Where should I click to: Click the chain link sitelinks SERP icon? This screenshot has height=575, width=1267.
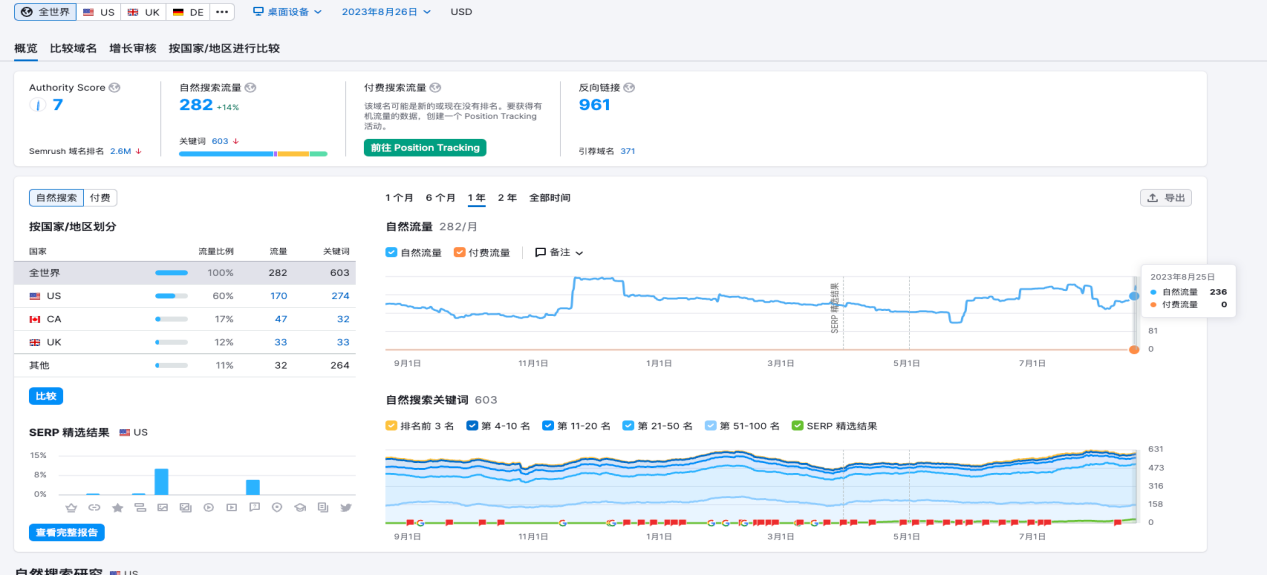[94, 508]
